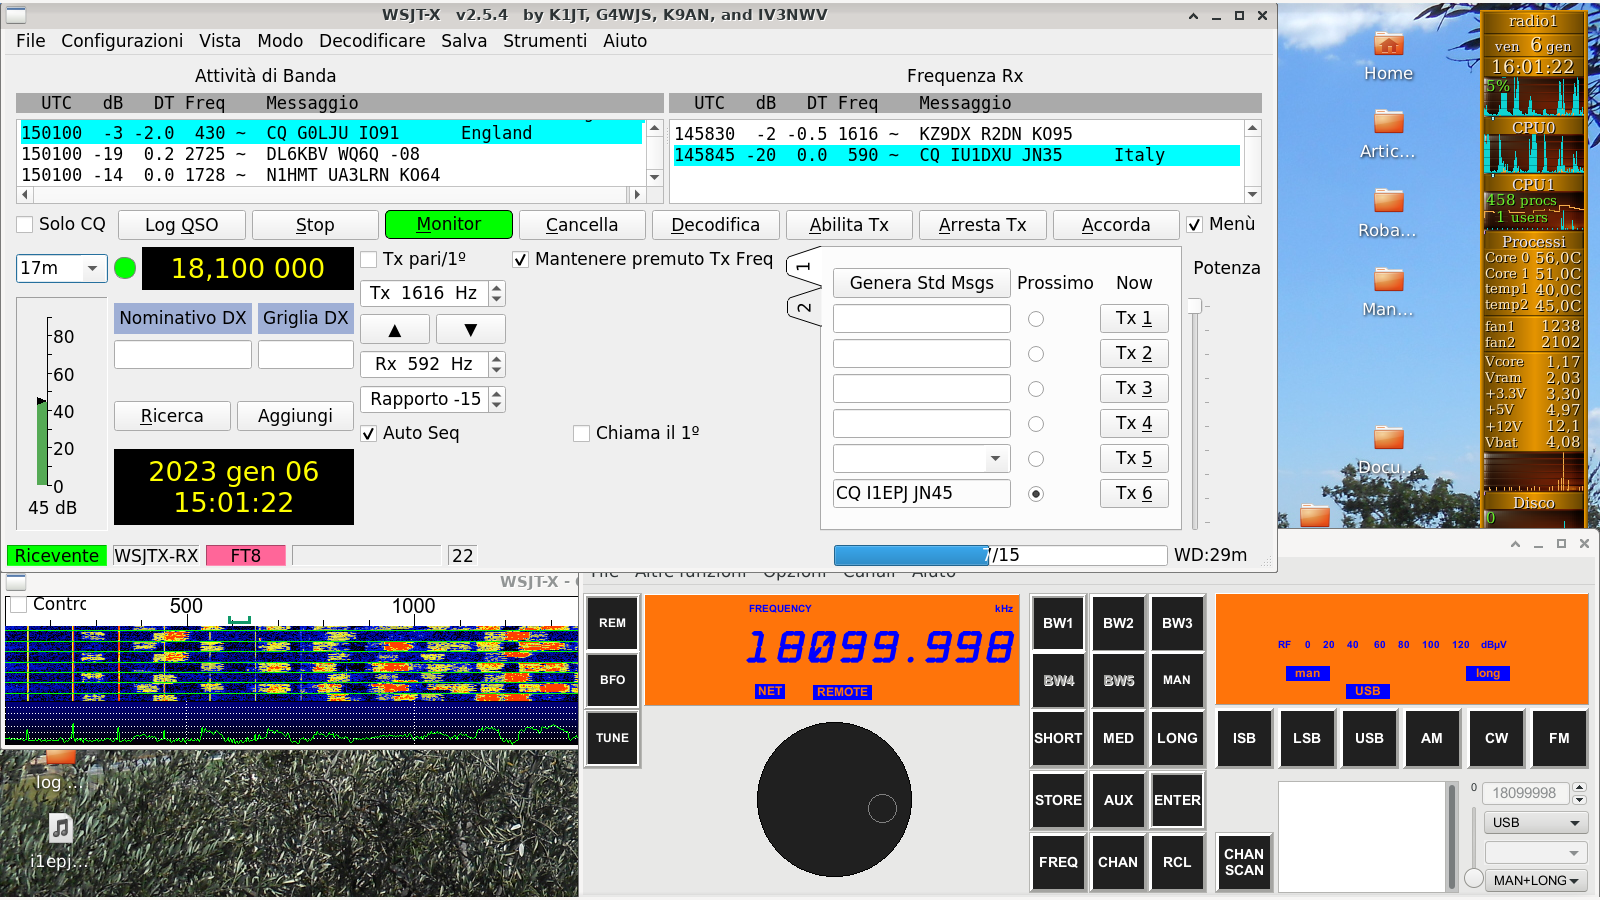Viewport: 1600px width, 900px height.
Task: Click the Genera Std Msgs button
Action: coord(922,283)
